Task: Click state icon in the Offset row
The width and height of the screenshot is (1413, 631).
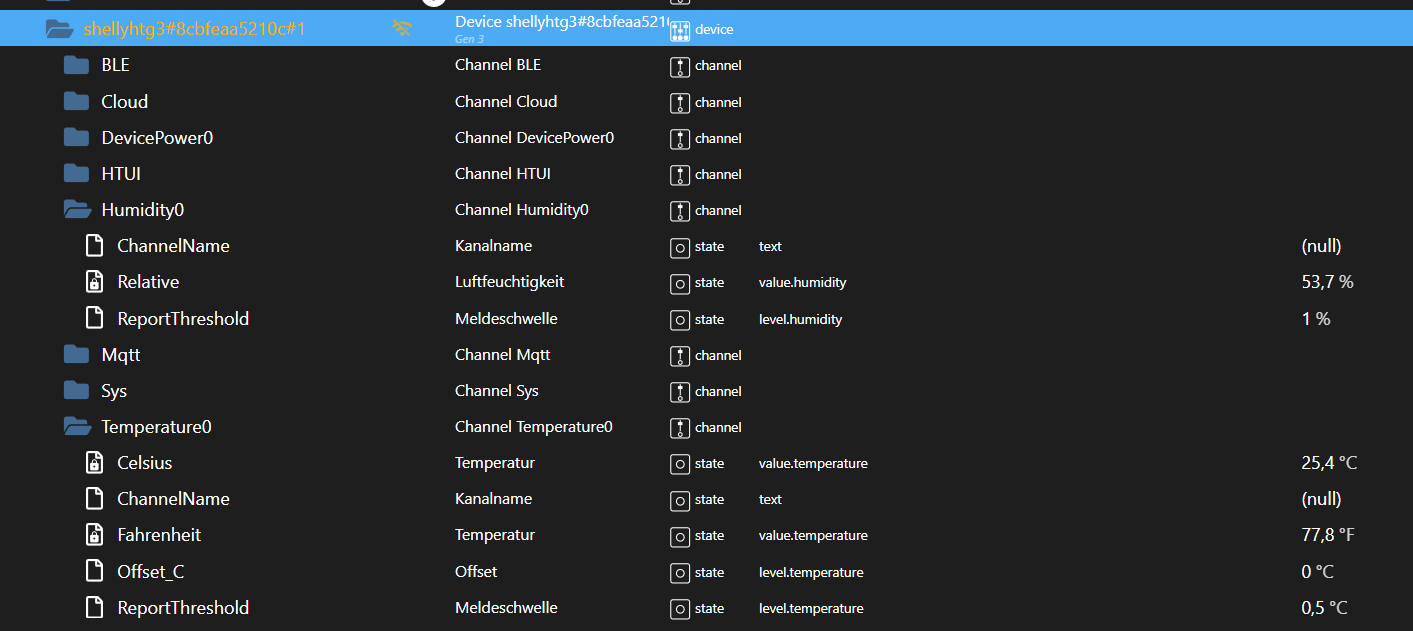Action: coord(680,572)
